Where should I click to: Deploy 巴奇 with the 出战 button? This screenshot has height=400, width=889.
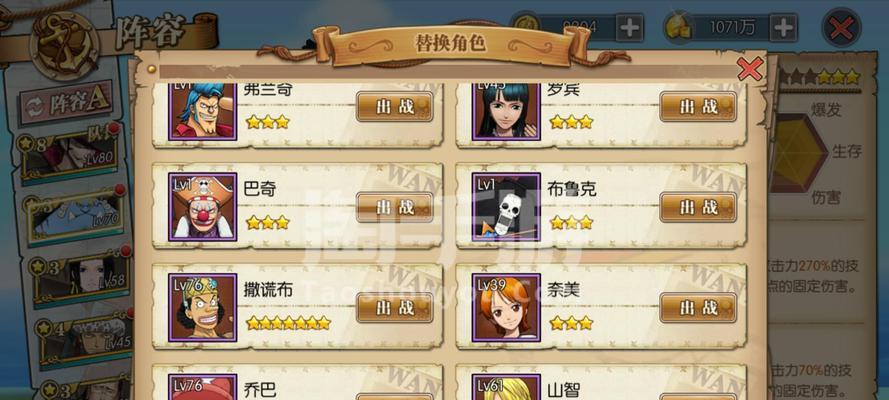[x=395, y=207]
